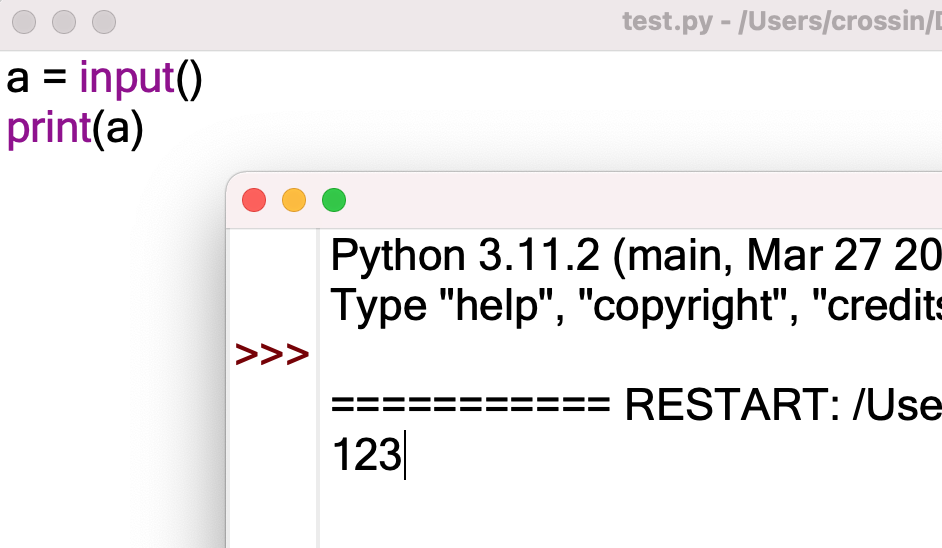
Task: Click the (a) argument after print
Action: pyautogui.click(x=118, y=129)
